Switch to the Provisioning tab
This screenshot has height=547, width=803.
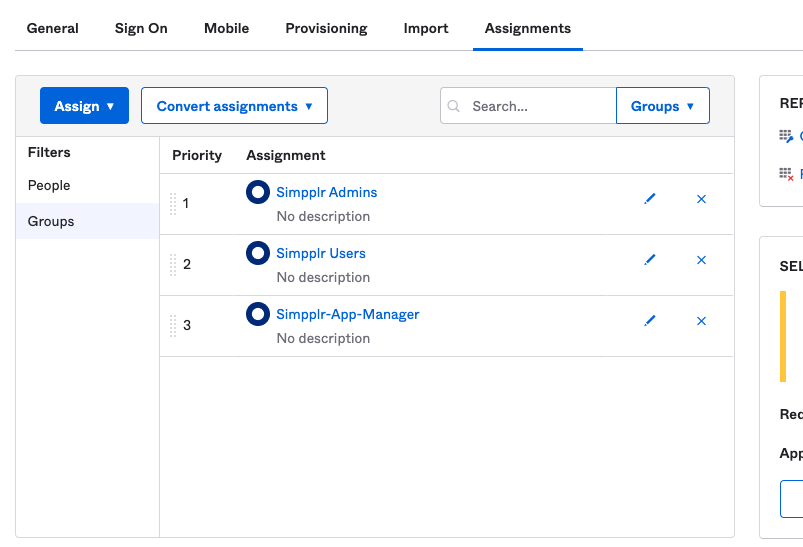pyautogui.click(x=326, y=28)
